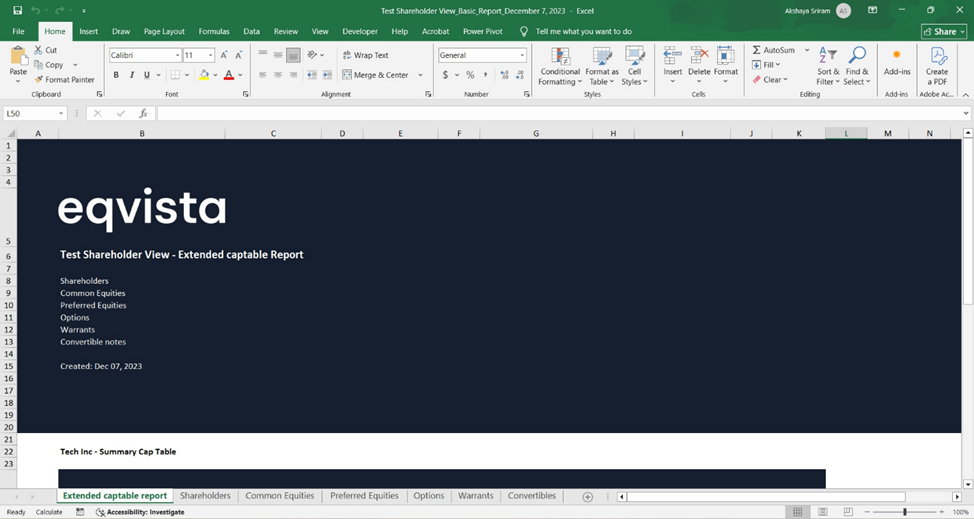Expand the formula bar
Screen dimensions: 974x519
(x=966, y=114)
